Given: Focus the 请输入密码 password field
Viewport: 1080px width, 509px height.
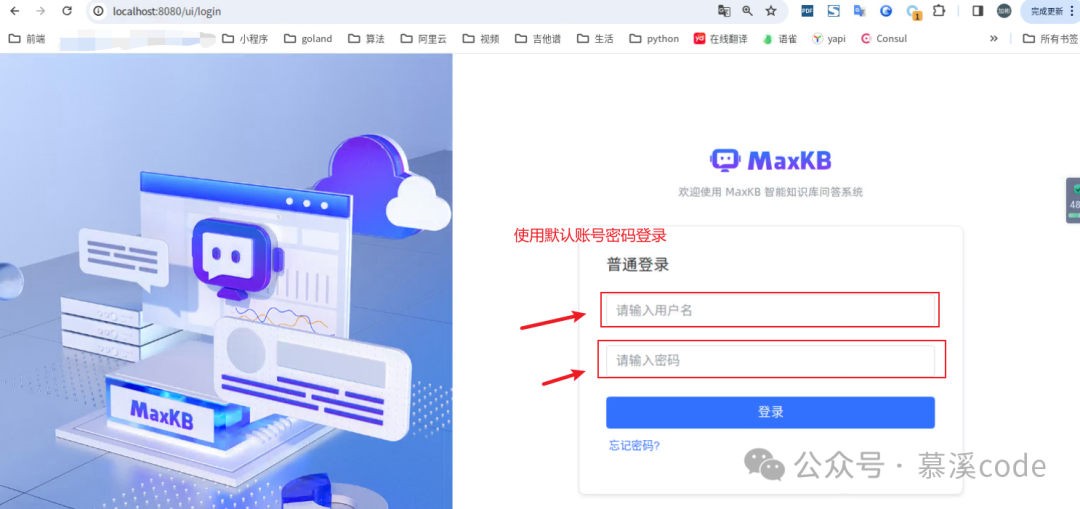Looking at the screenshot, I should point(770,360).
